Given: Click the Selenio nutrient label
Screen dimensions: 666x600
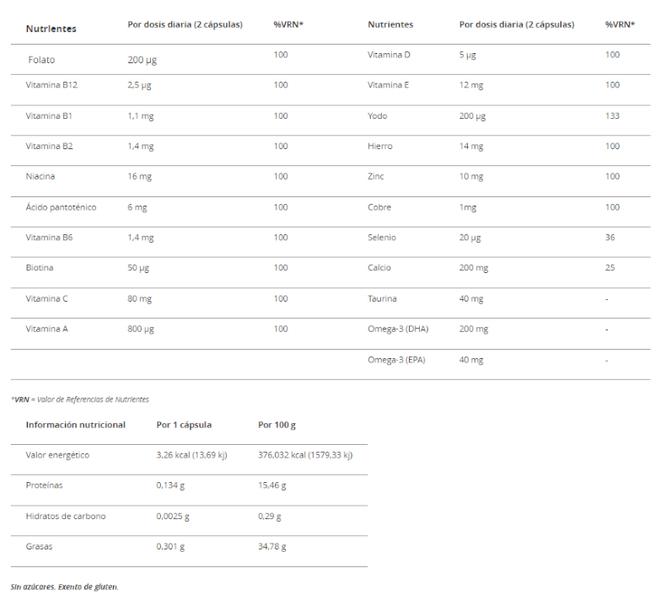Looking at the screenshot, I should pyautogui.click(x=382, y=238).
